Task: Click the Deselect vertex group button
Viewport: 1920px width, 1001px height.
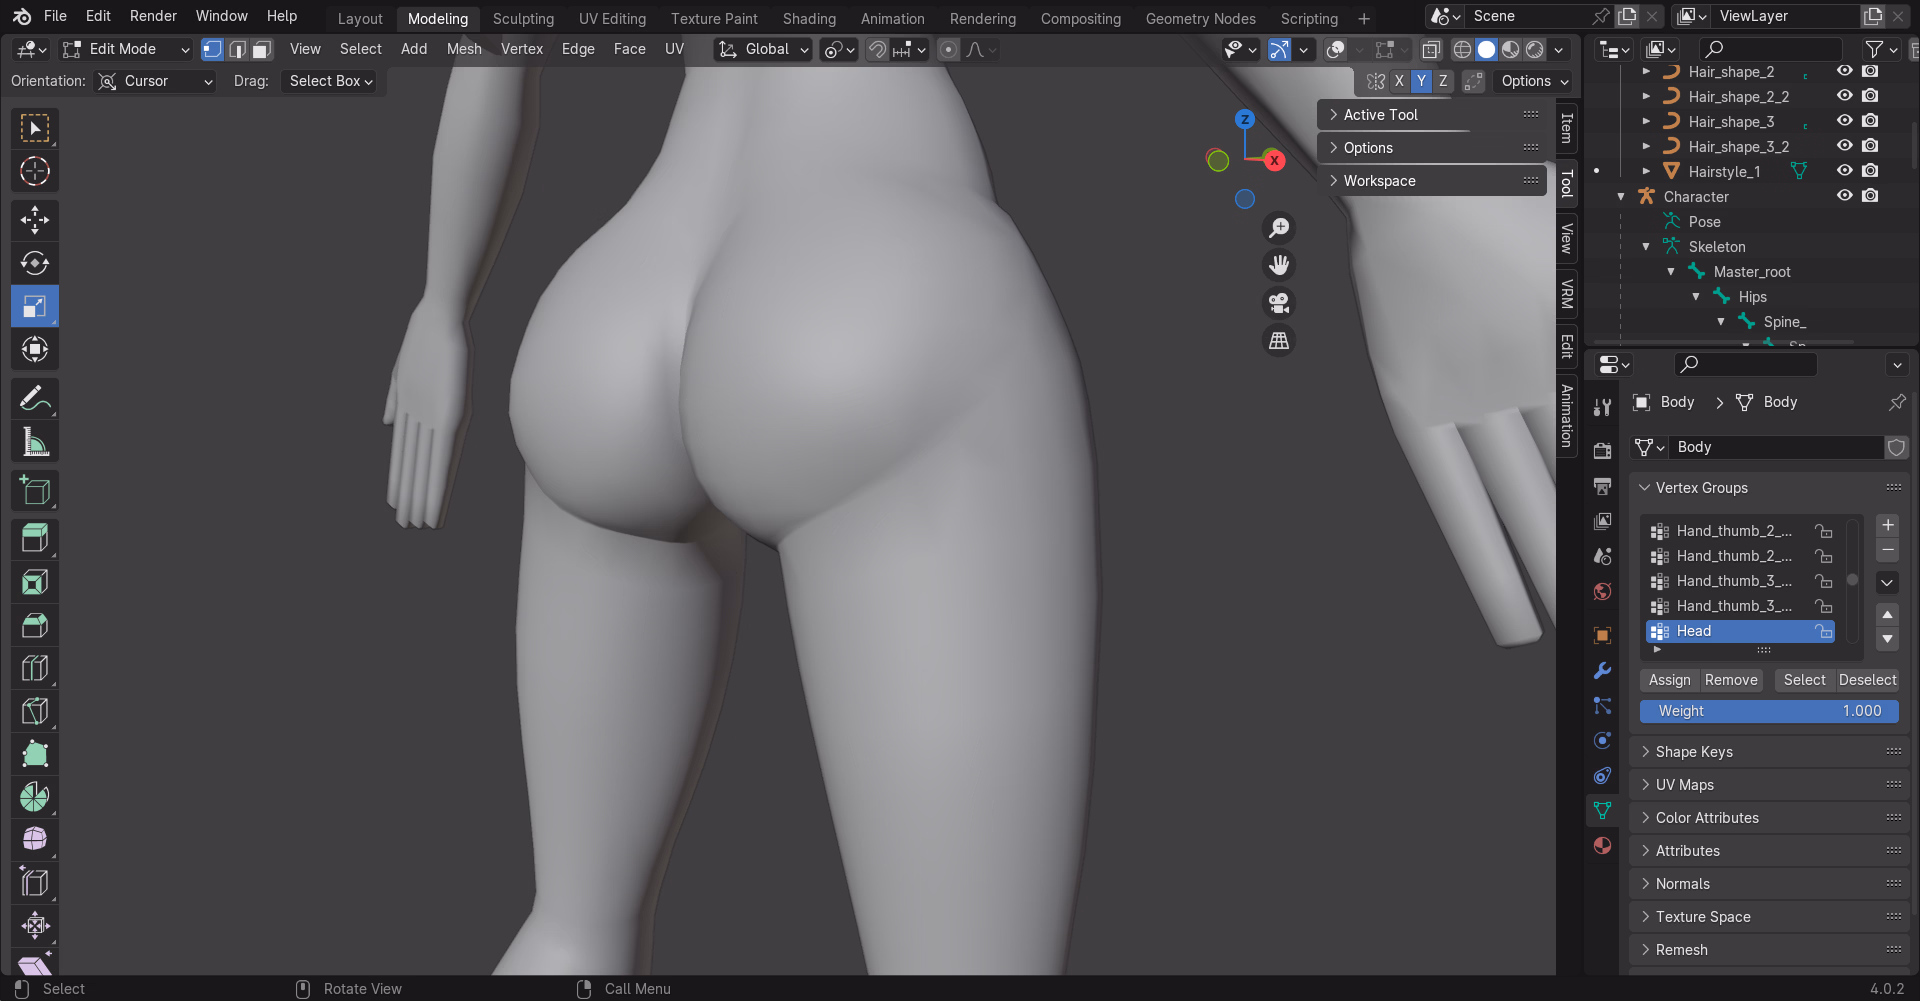Action: click(1867, 680)
